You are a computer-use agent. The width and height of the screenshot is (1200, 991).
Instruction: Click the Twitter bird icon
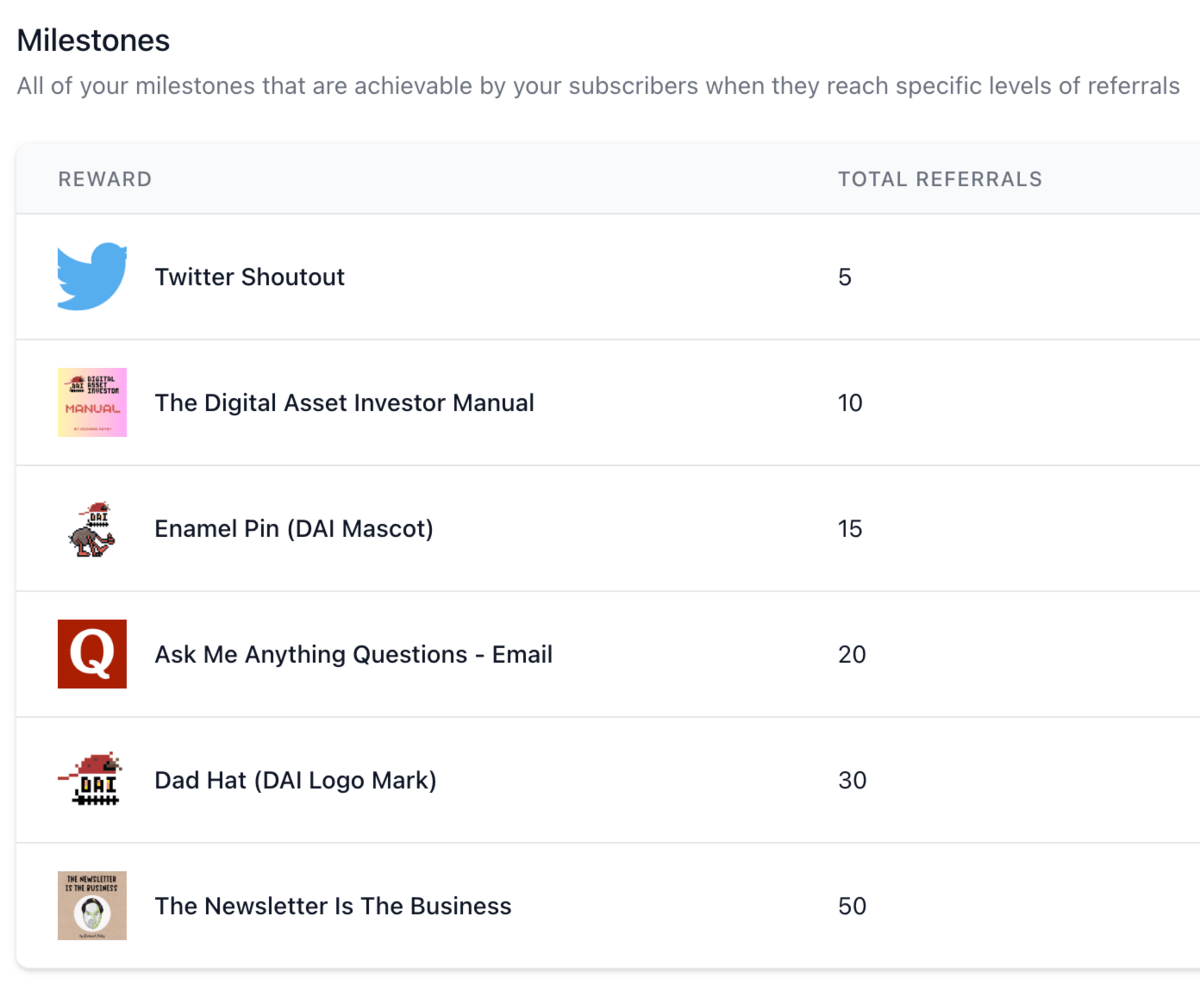tap(92, 277)
